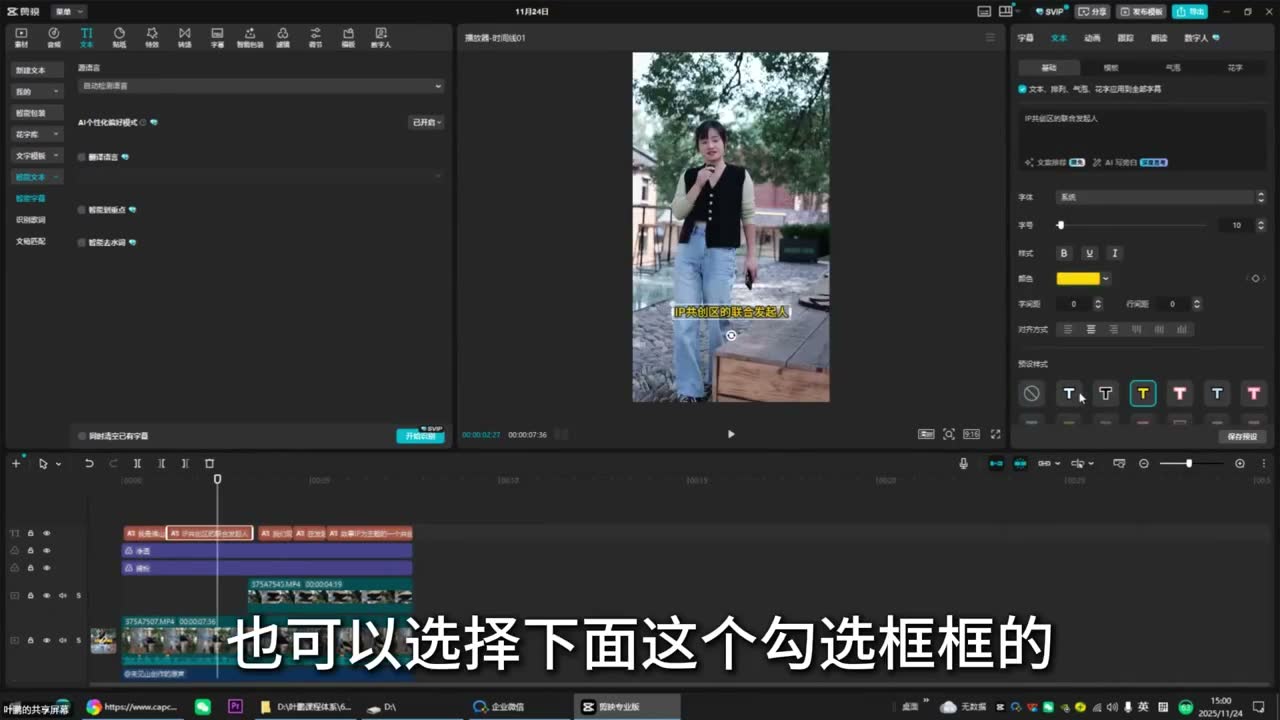Click the center text alignment icon
The width and height of the screenshot is (1280, 720).
coord(1091,329)
